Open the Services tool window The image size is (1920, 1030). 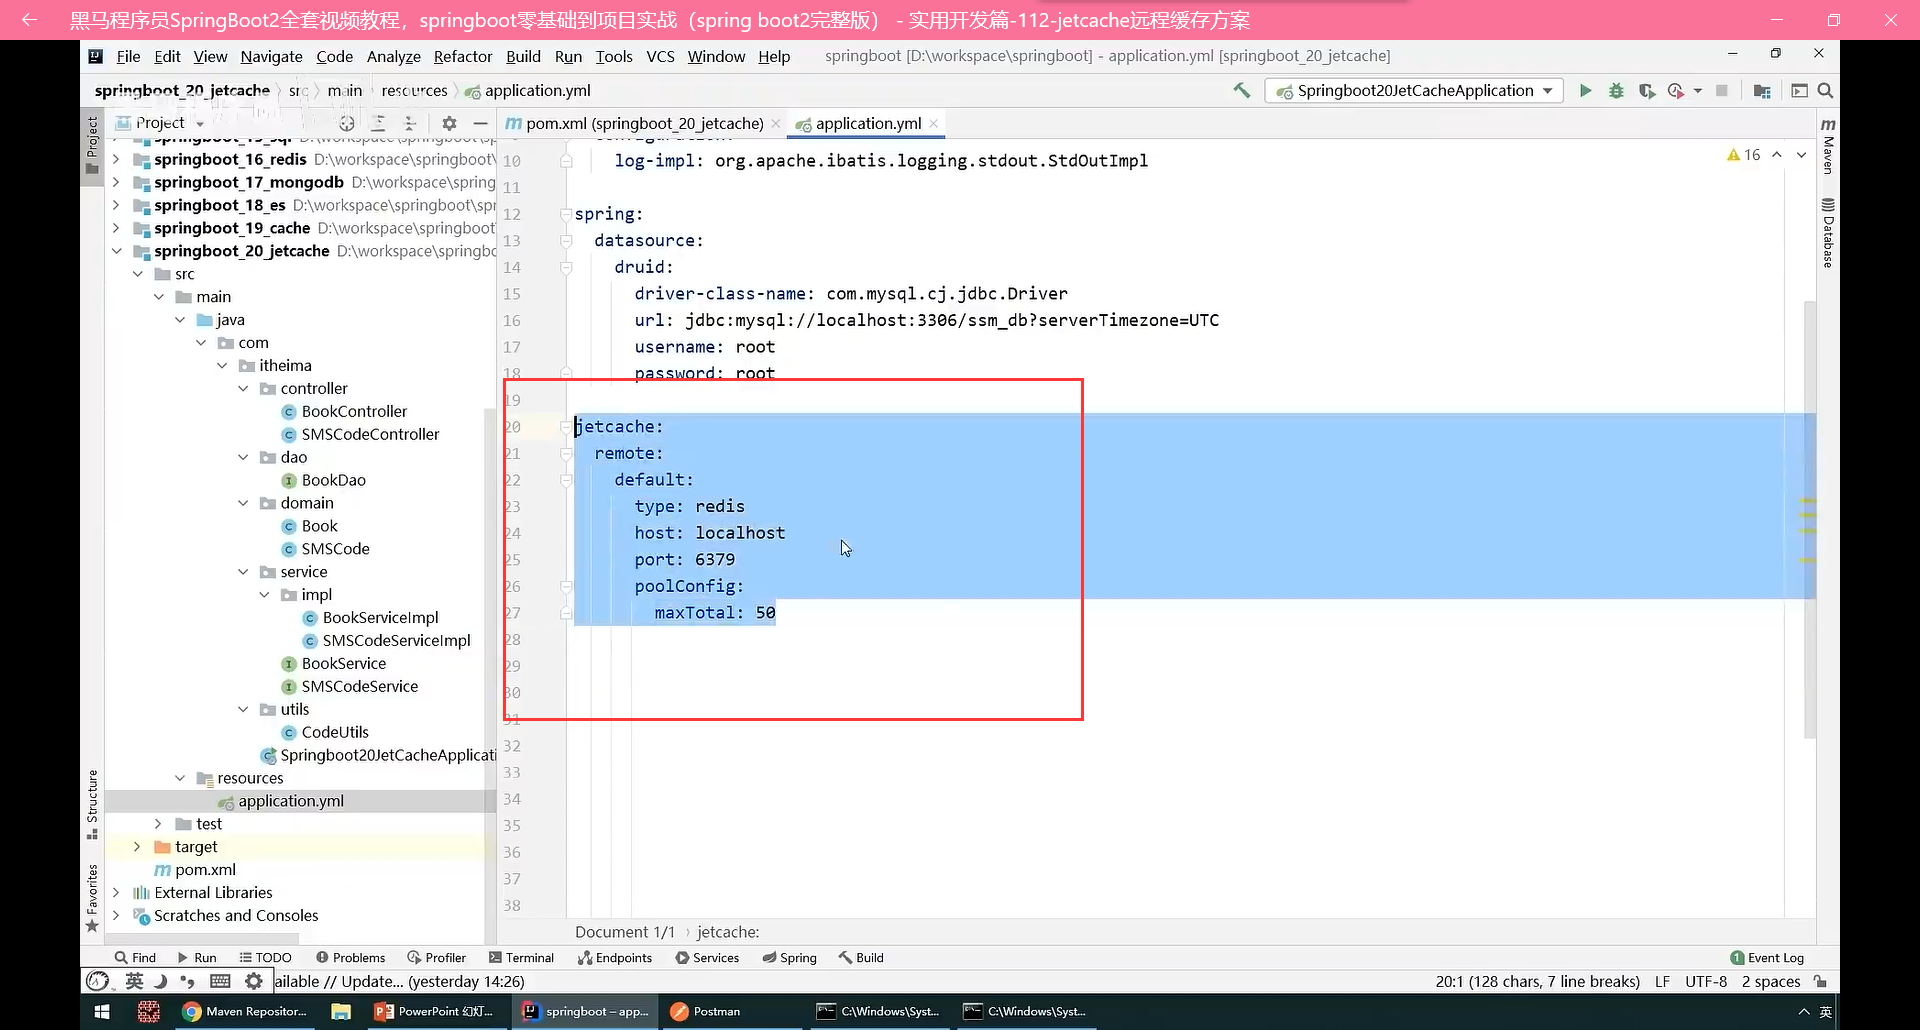(707, 958)
